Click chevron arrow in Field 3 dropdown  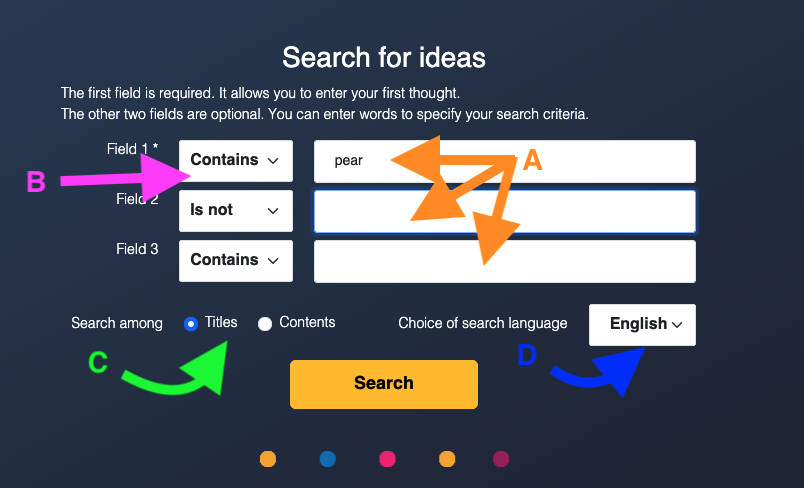(273, 260)
